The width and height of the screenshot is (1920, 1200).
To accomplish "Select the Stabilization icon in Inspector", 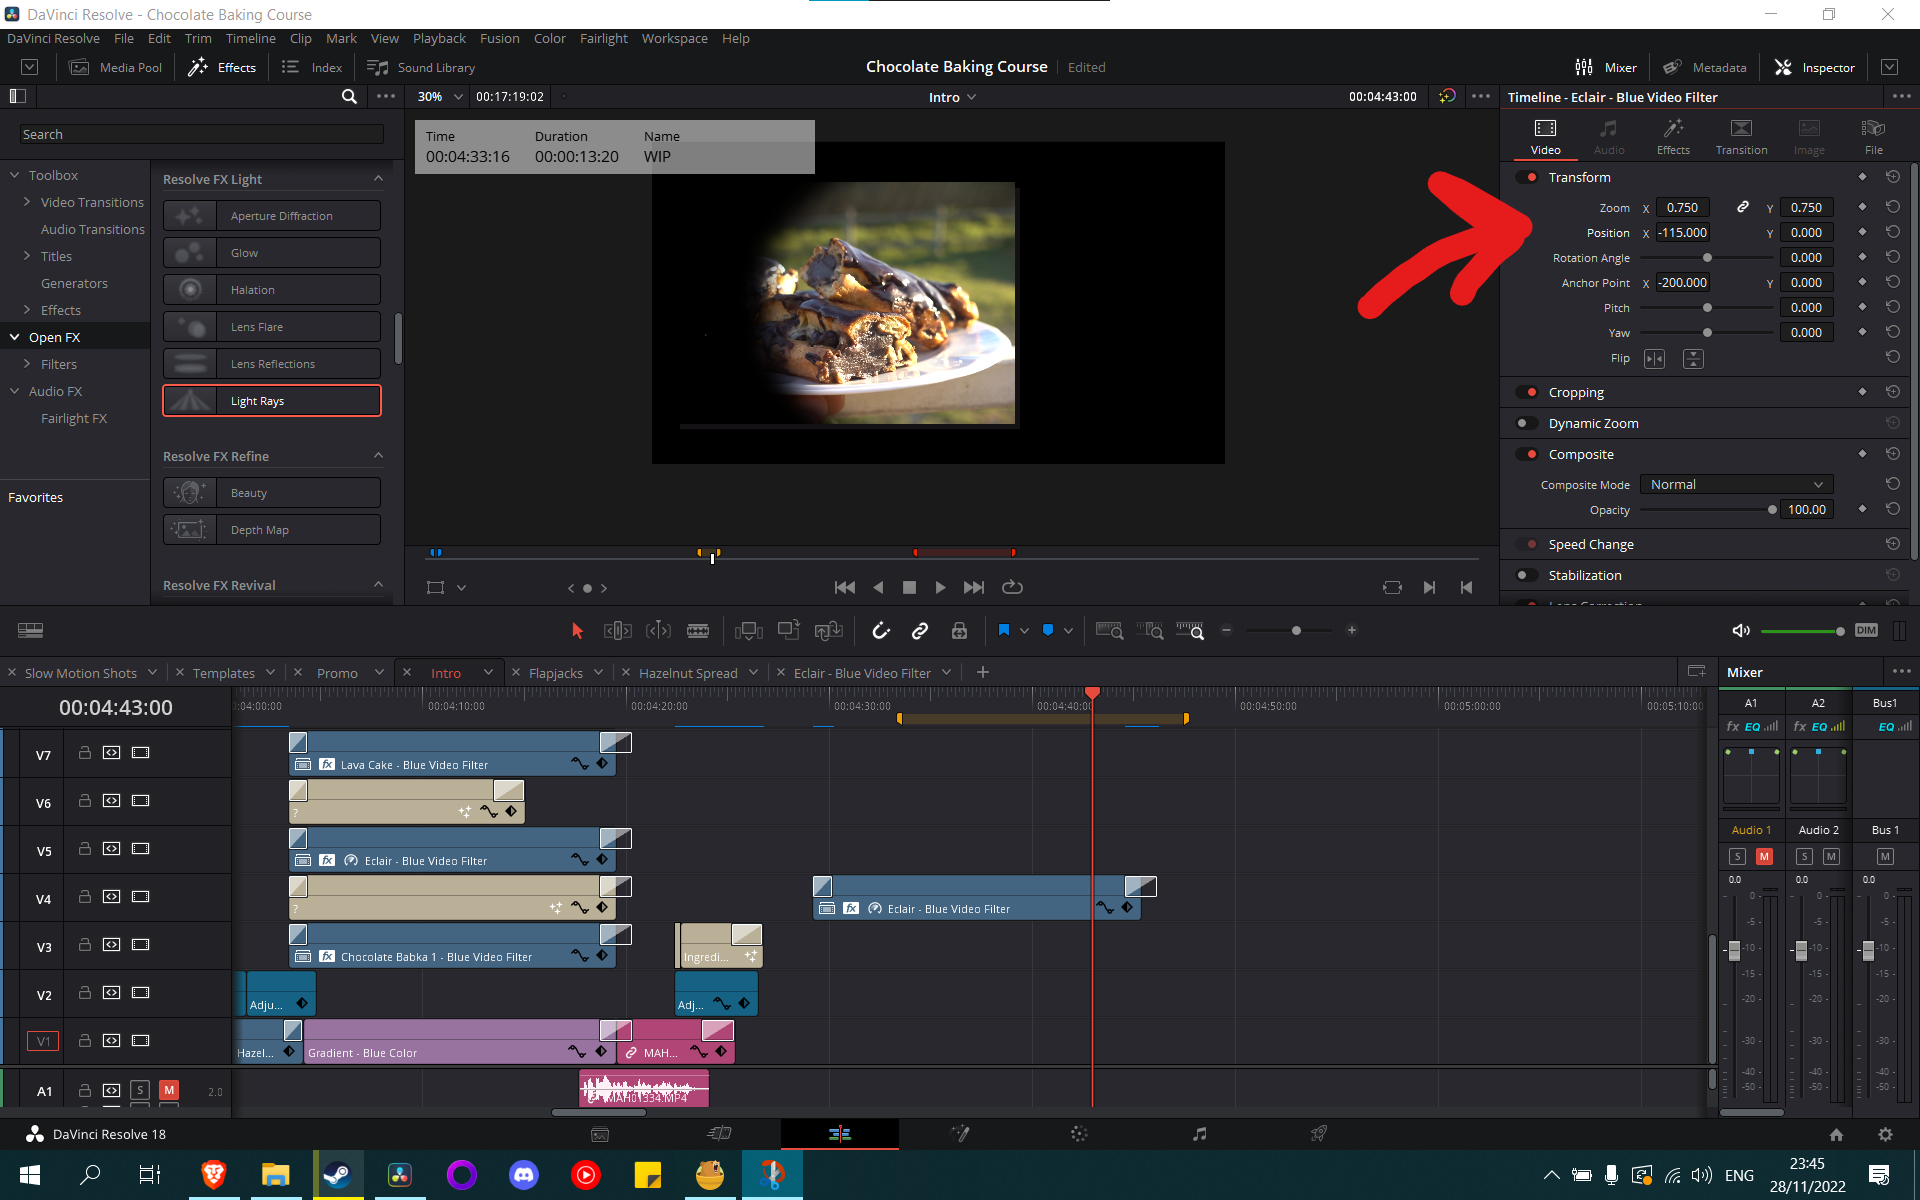I will (1530, 574).
